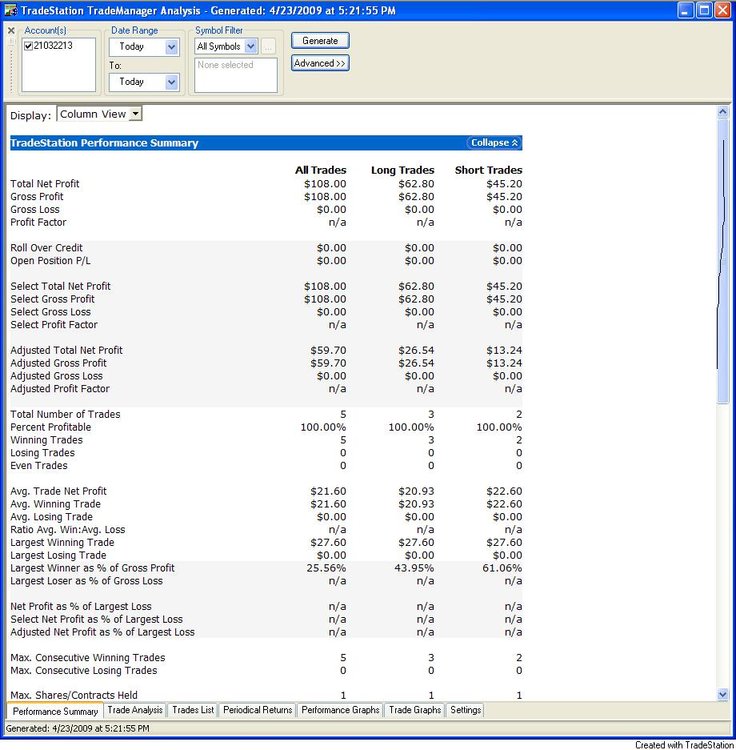
Task: Click 'Max. Shares/Contracts Held' label
Action: click(x=74, y=695)
